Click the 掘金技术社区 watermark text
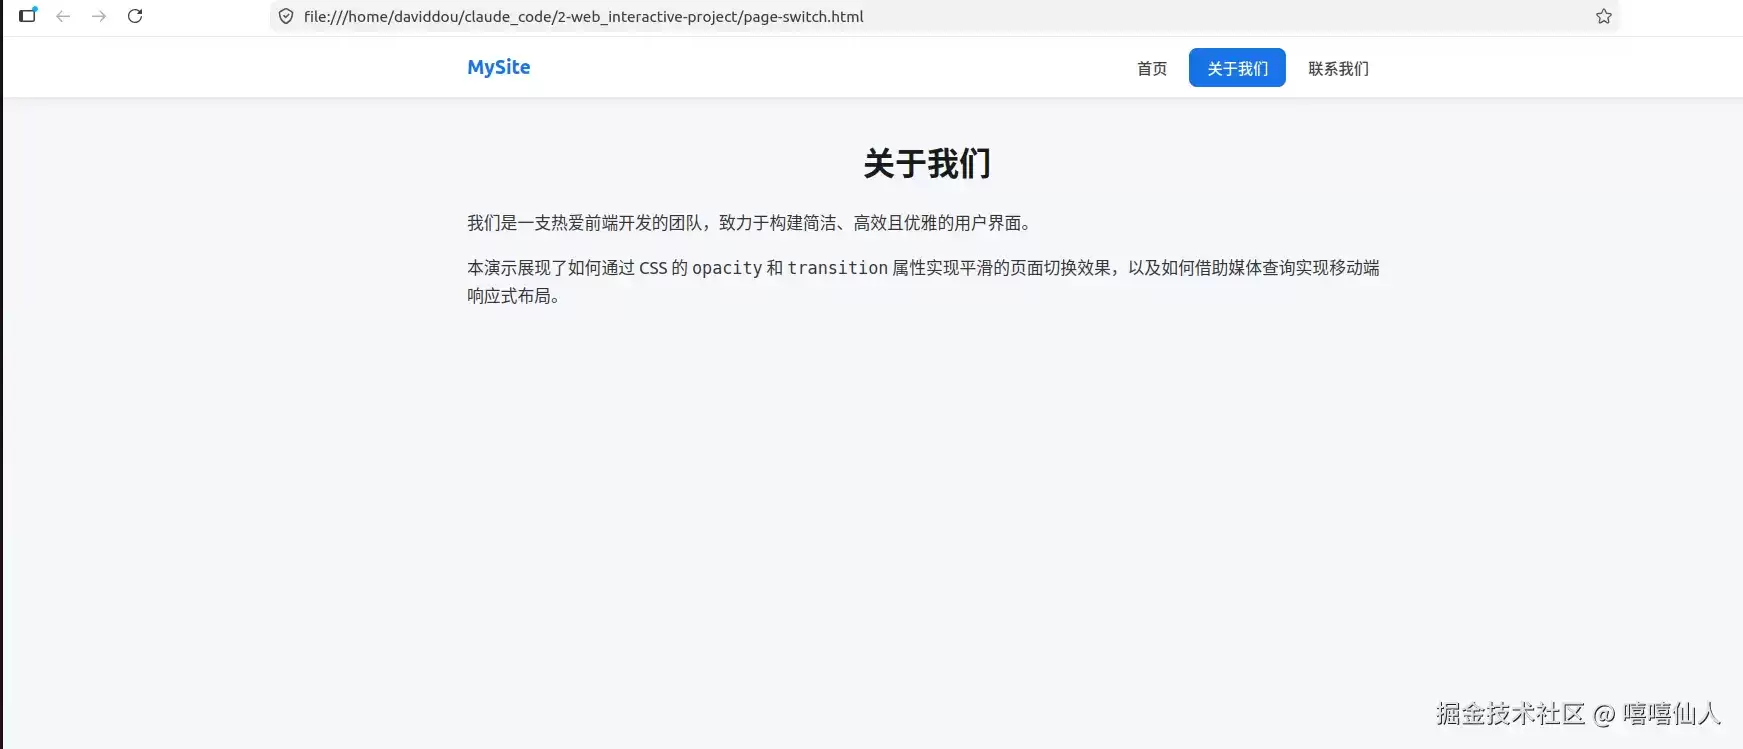1743x749 pixels. click(1510, 714)
